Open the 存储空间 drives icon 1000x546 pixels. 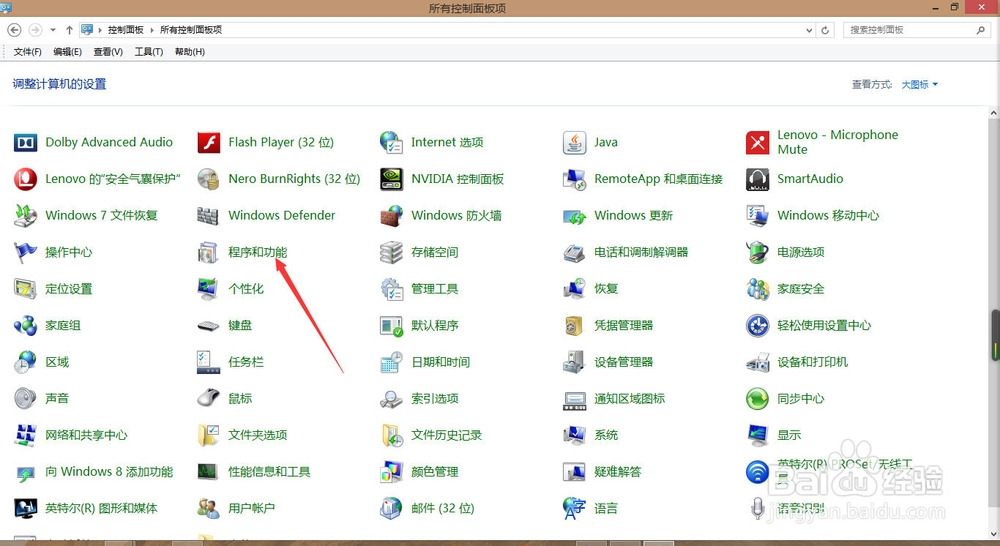click(391, 253)
